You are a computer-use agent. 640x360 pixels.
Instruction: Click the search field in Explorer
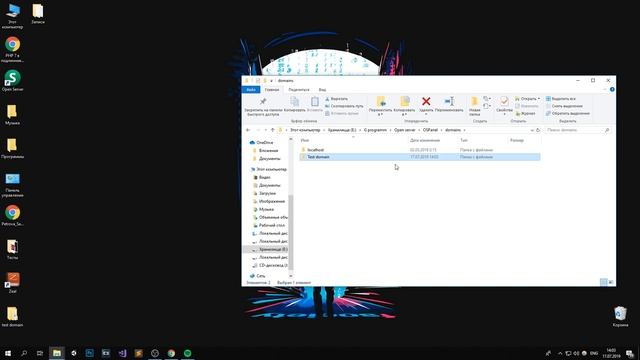coord(577,130)
